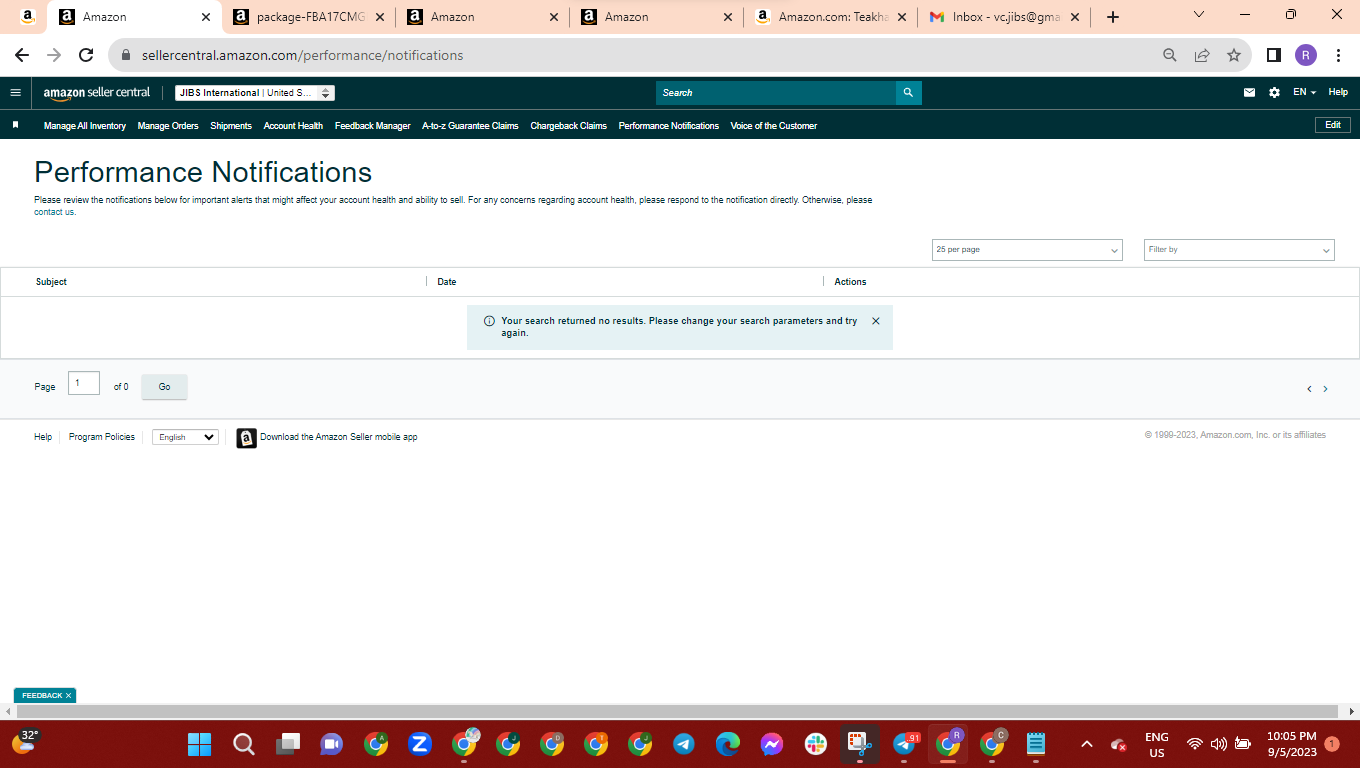This screenshot has height=768, width=1360.
Task: Click the Help link in the top header
Action: click(x=1338, y=92)
